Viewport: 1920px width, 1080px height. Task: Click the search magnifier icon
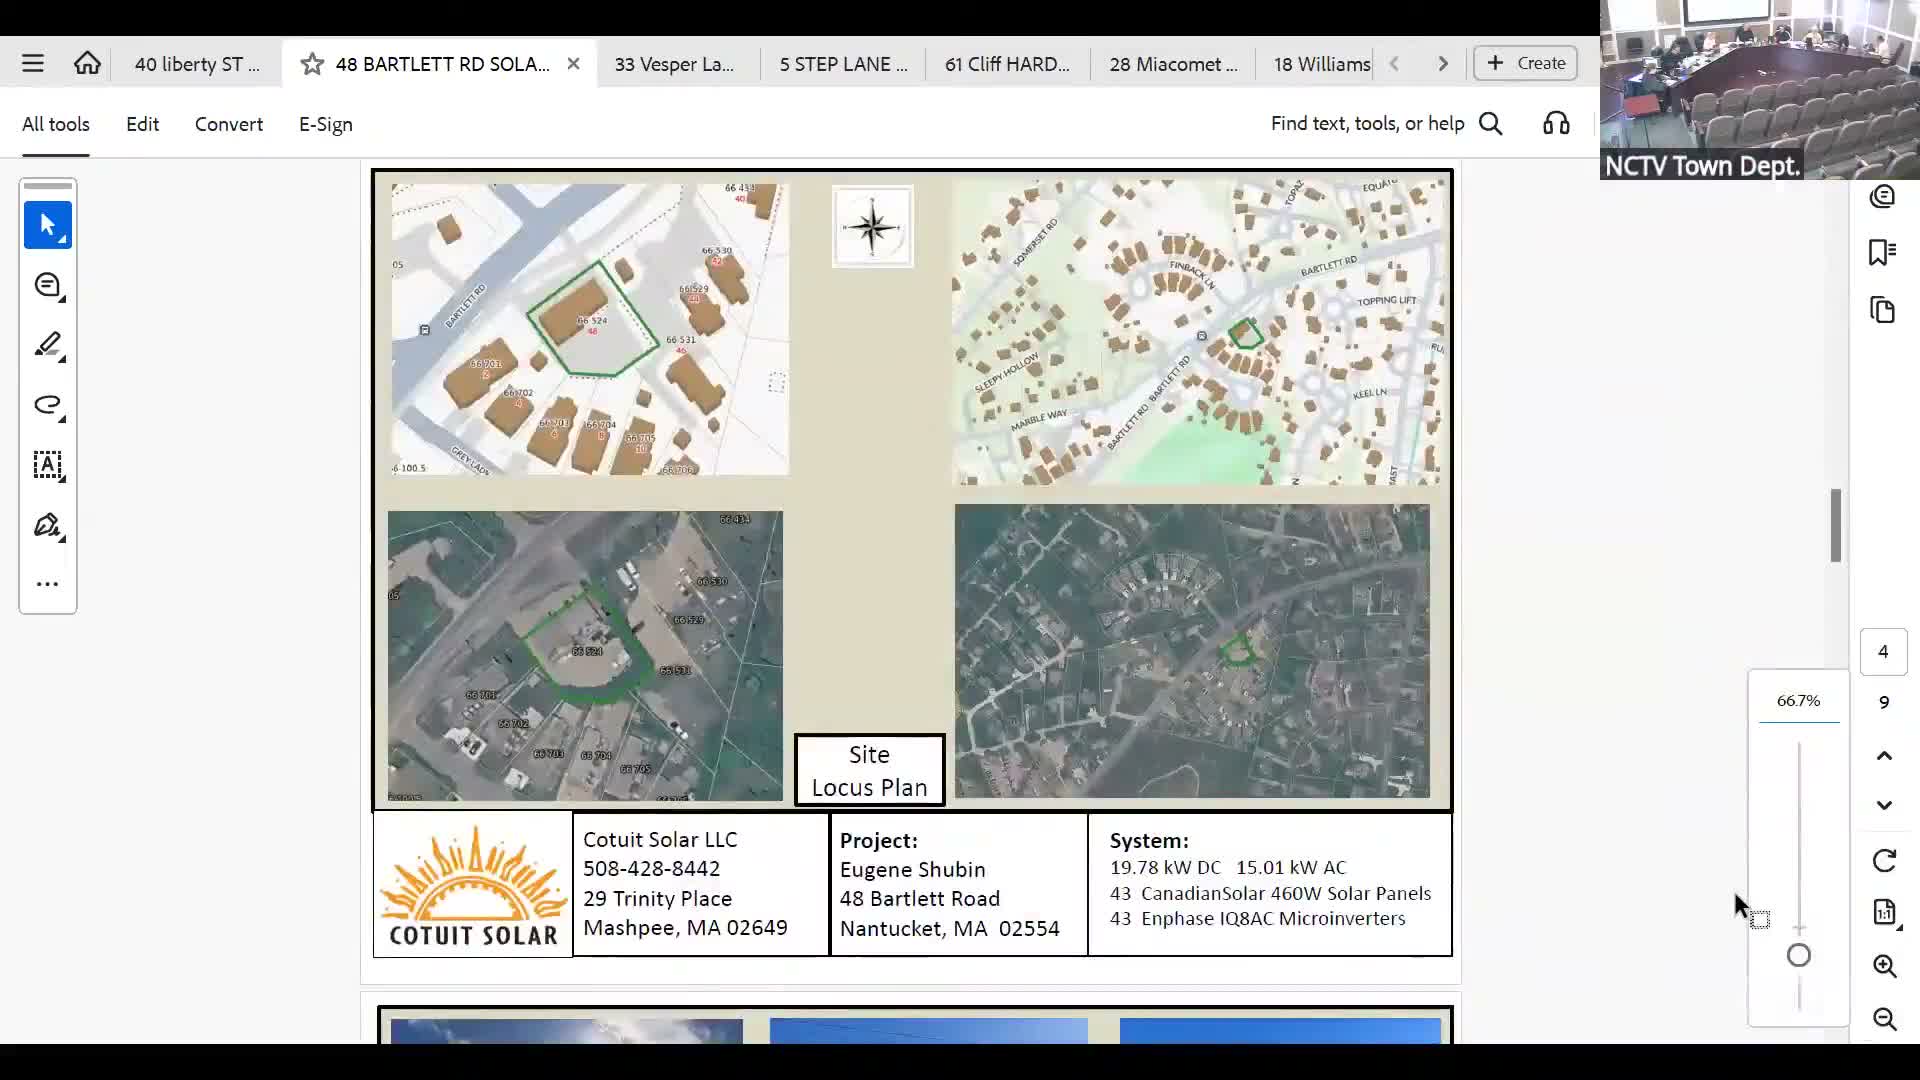pos(1491,124)
